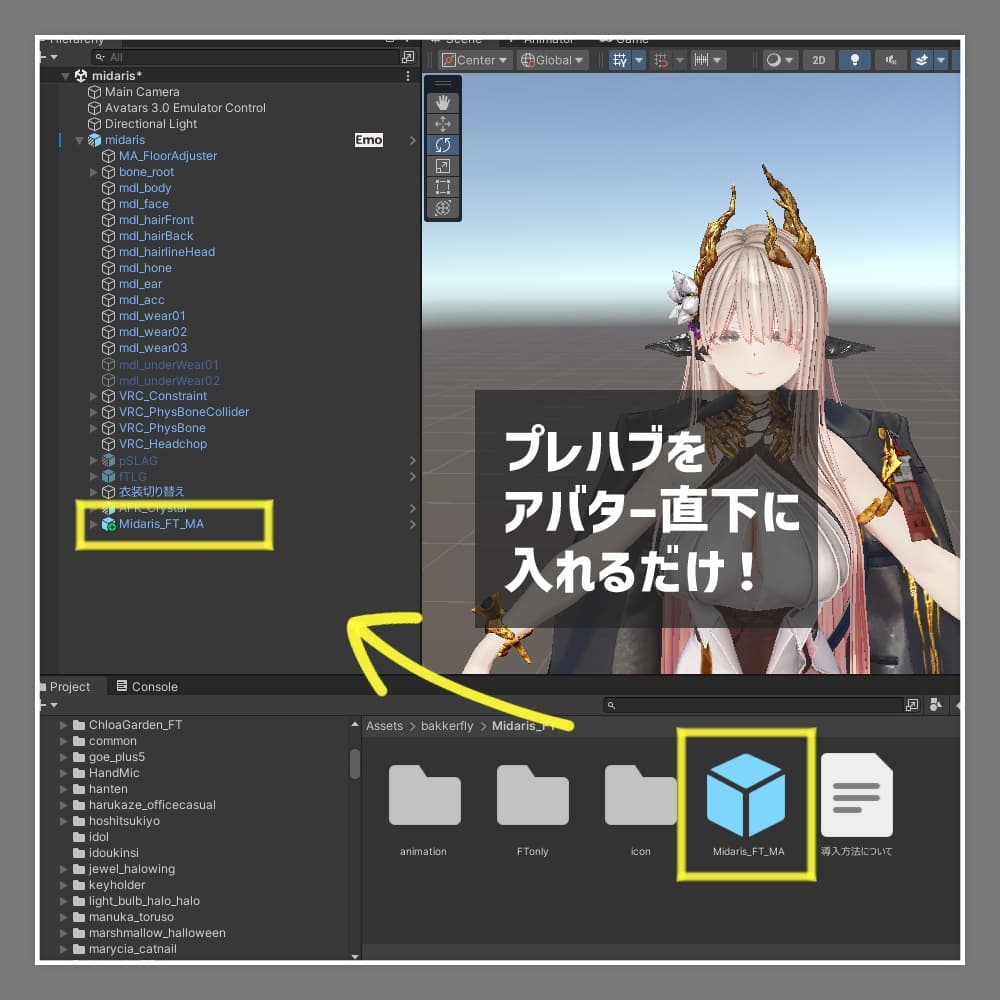The image size is (1000, 1000).
Task: Open Midaris_FT_MA prefab right chevron
Action: click(412, 524)
